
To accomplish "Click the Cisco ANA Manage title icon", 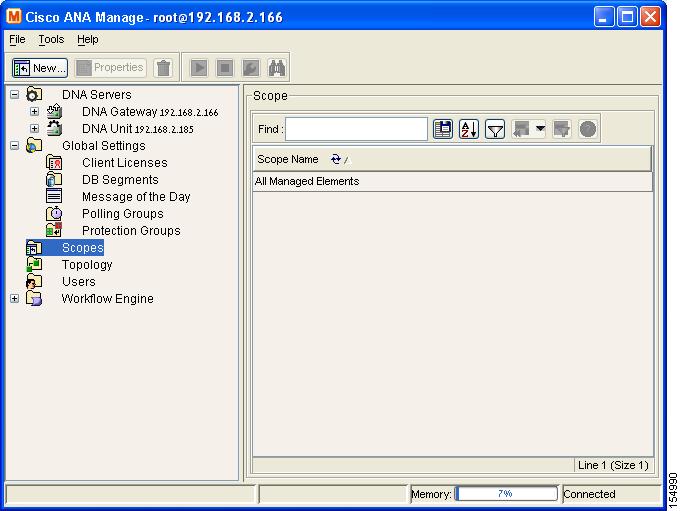I will pos(14,16).
